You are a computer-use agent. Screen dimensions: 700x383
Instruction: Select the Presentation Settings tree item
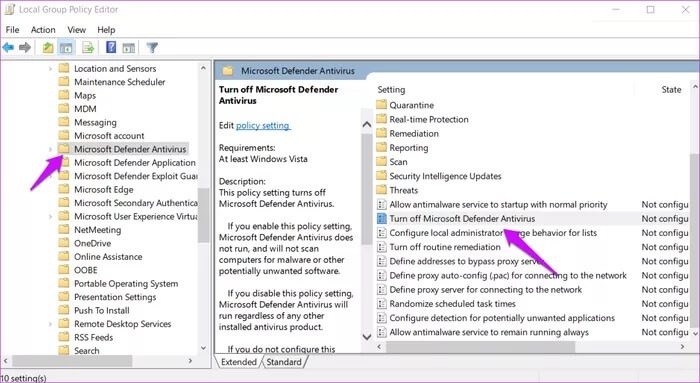[x=115, y=297]
